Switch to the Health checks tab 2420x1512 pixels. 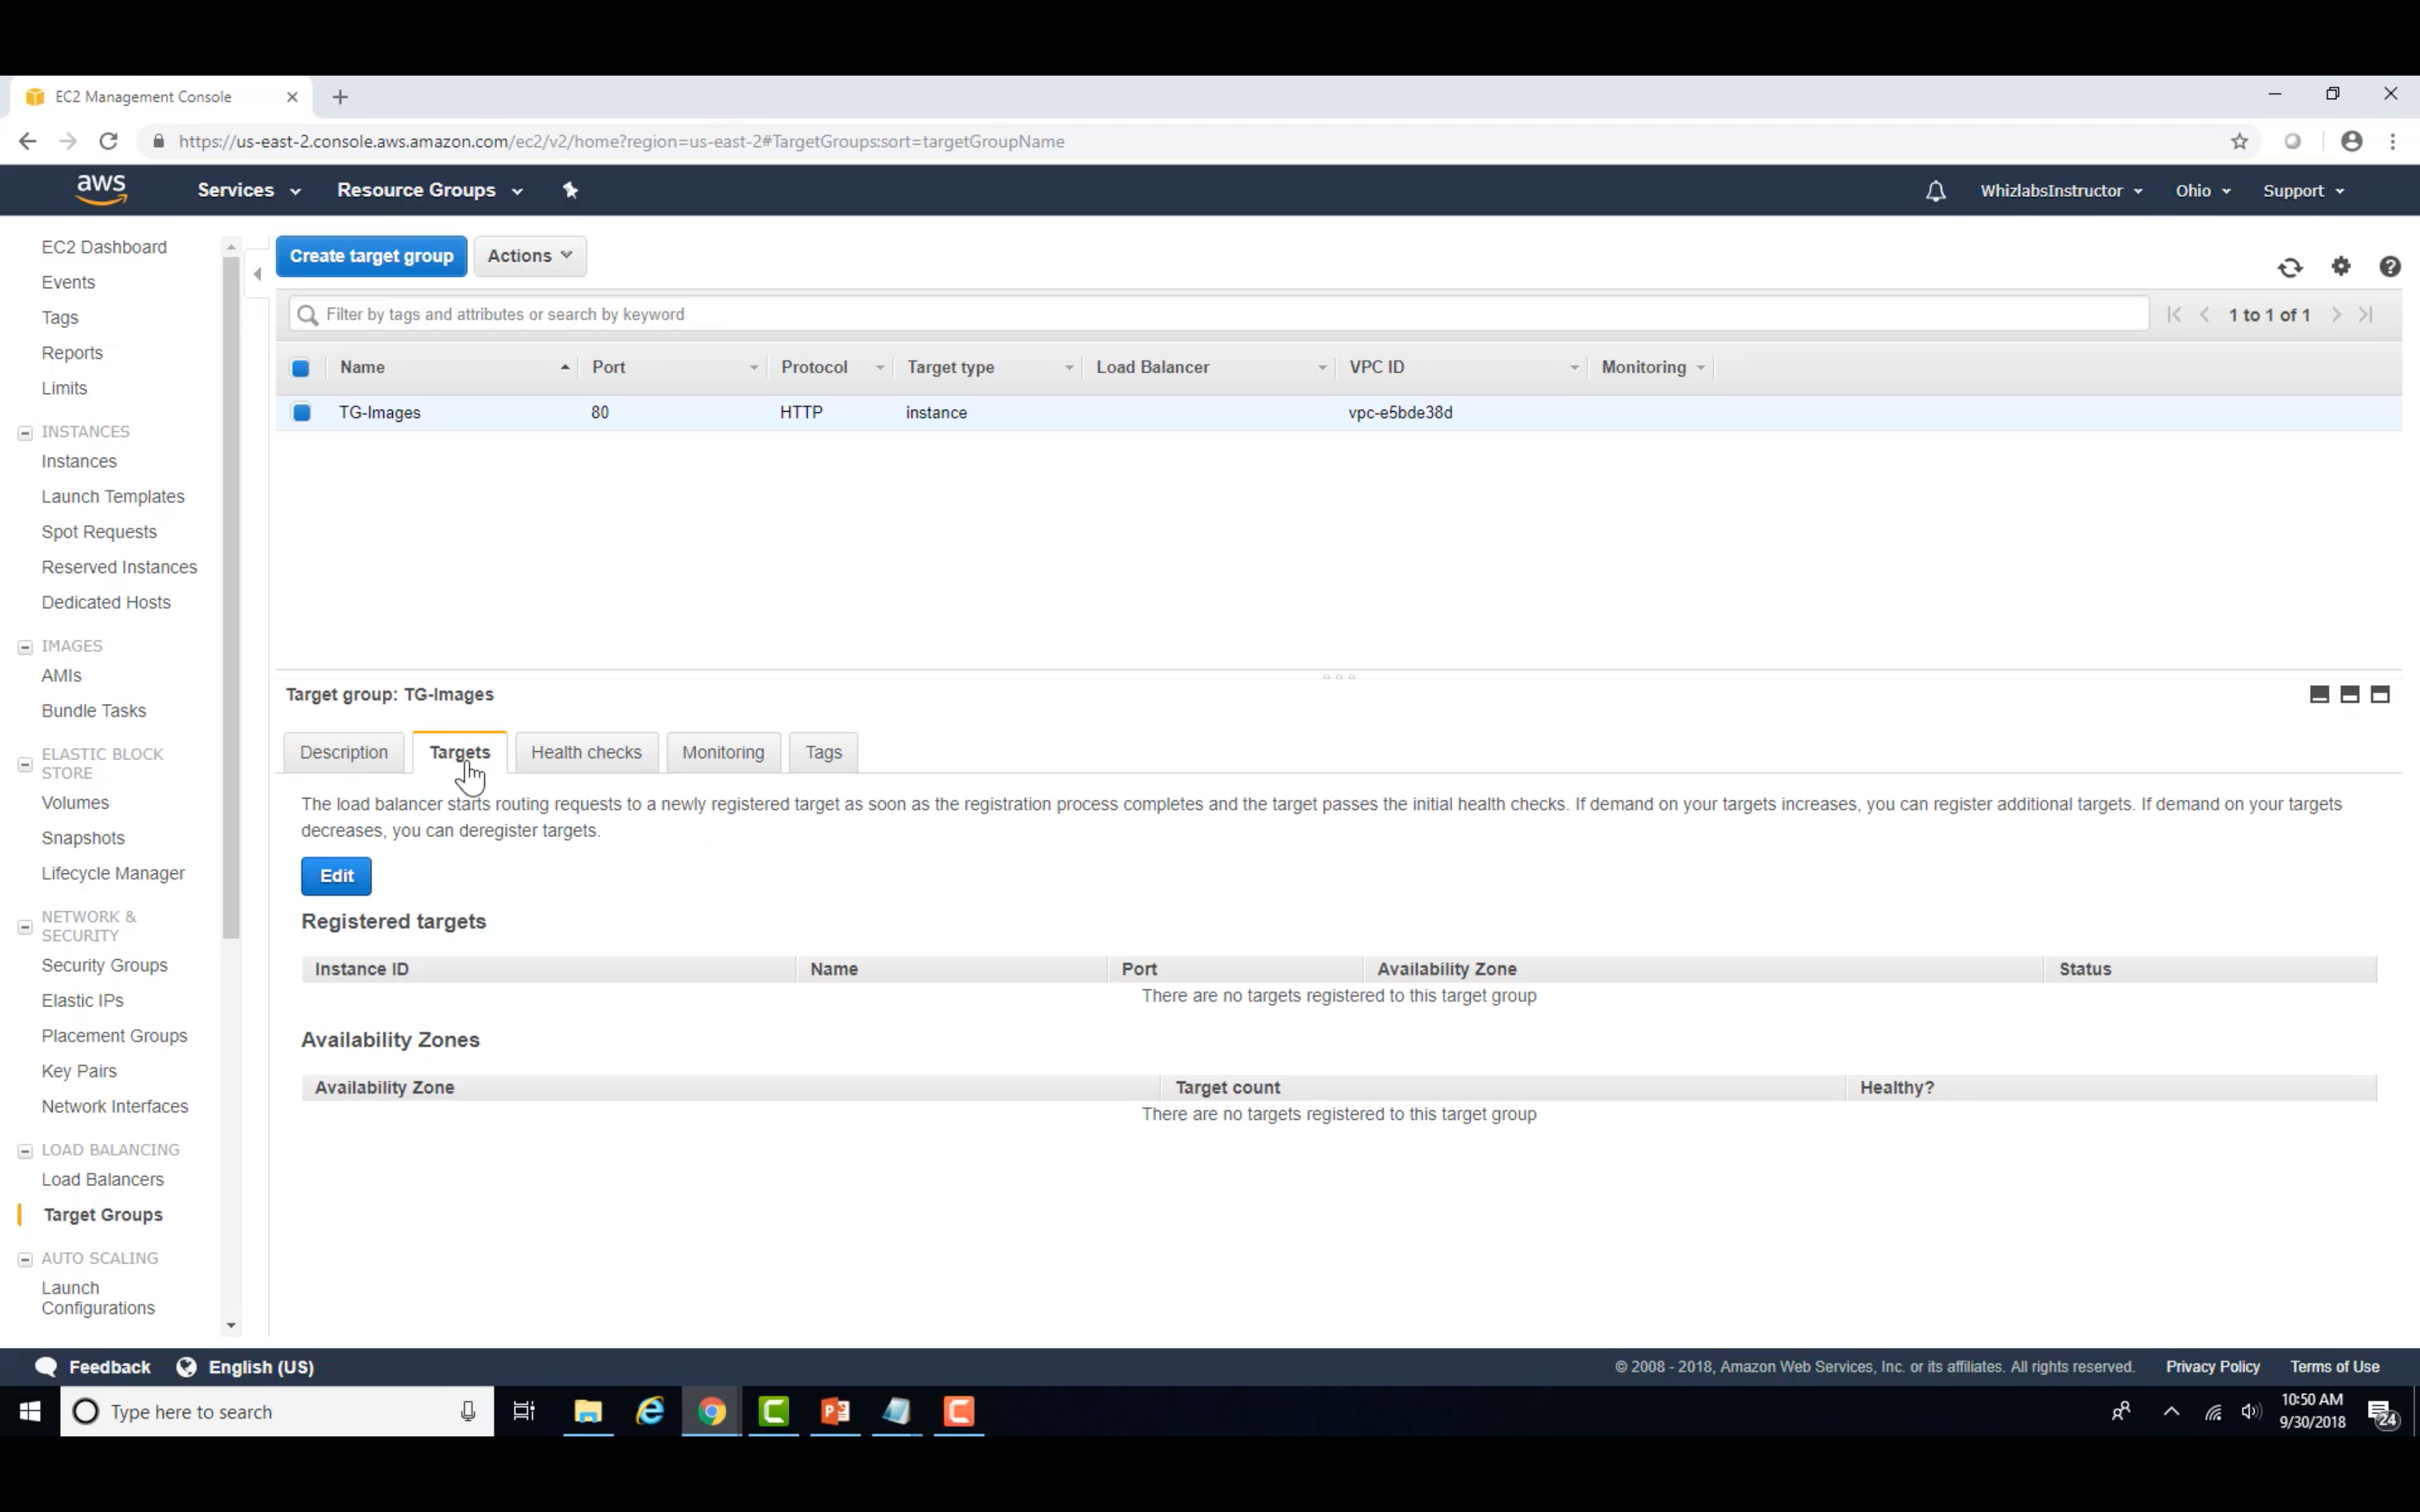click(x=586, y=752)
